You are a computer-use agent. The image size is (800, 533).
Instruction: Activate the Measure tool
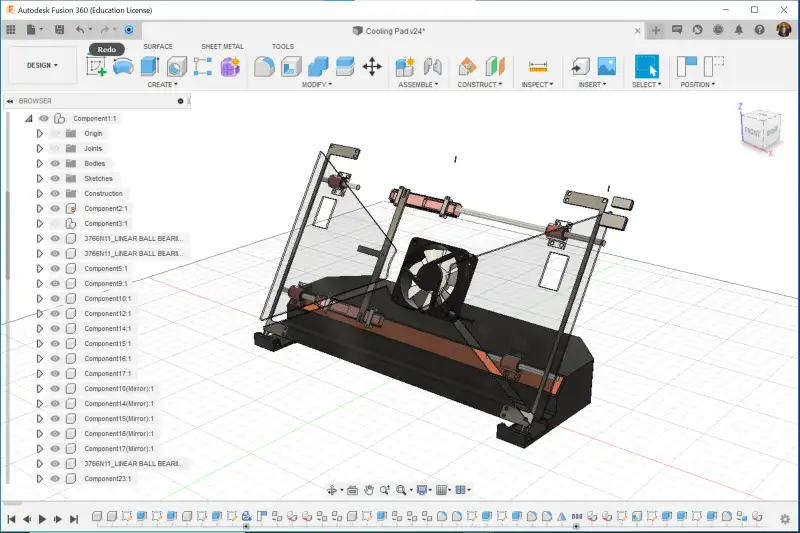click(x=538, y=66)
